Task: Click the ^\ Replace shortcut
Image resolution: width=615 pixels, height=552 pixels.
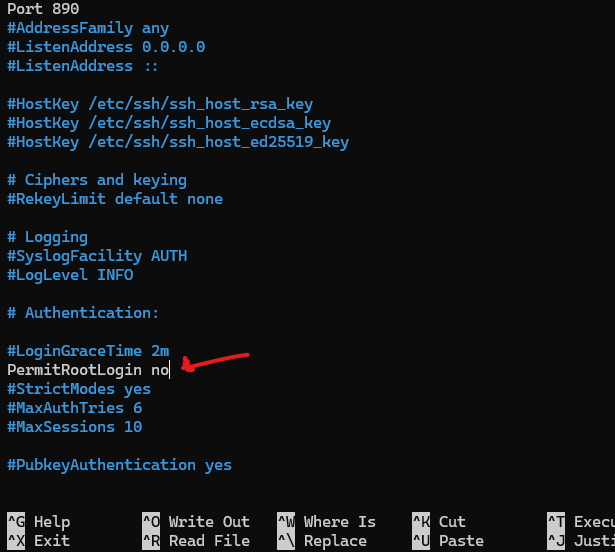Action: (x=322, y=541)
